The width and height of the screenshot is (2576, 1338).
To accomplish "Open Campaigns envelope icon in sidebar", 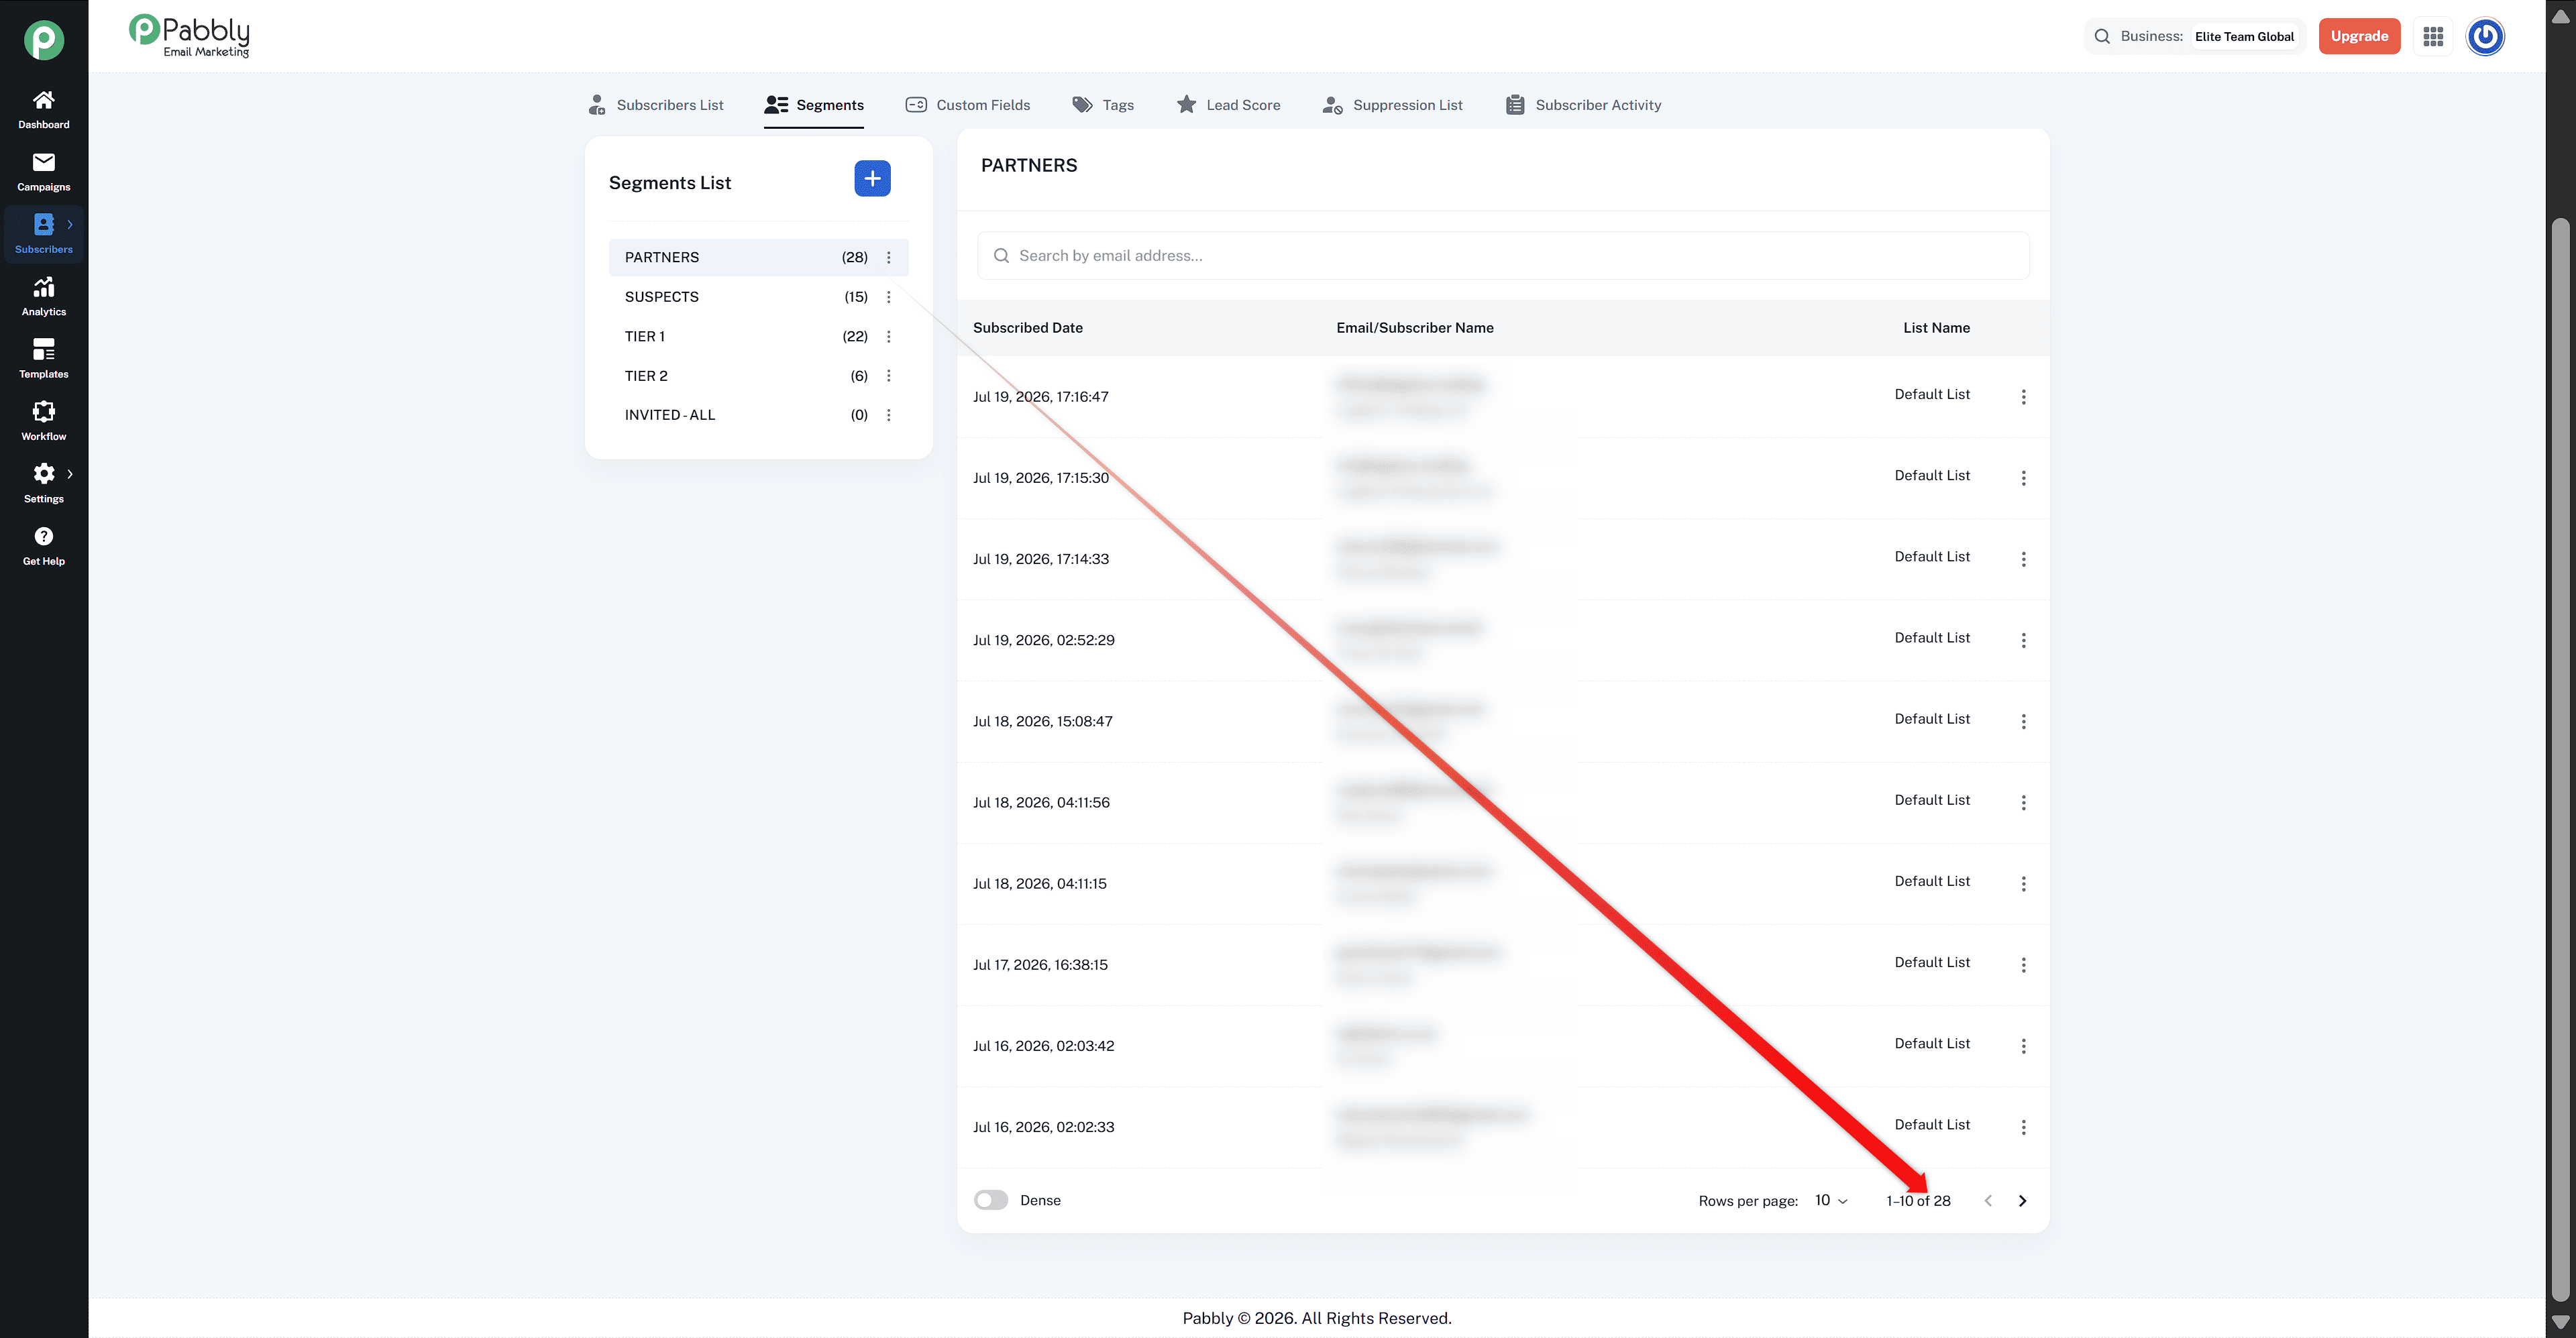I will tap(43, 162).
